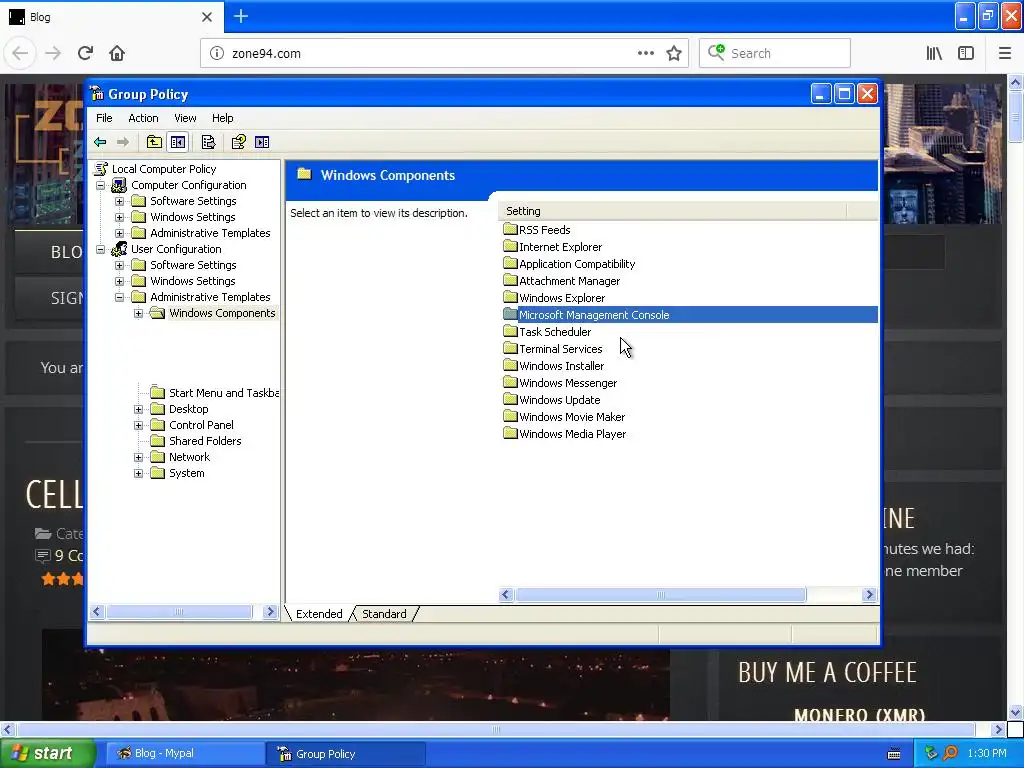Open the View menu
Screen dimensions: 1024x768
pyautogui.click(x=185, y=118)
